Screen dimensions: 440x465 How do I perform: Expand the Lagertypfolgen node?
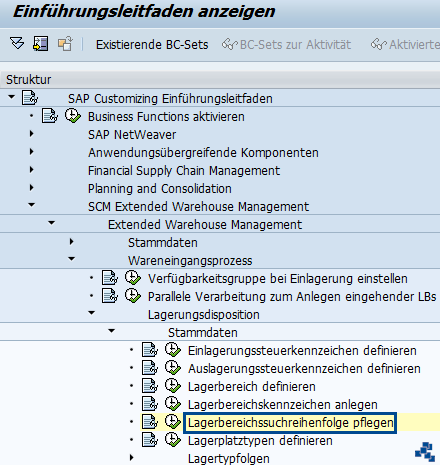click(x=131, y=458)
